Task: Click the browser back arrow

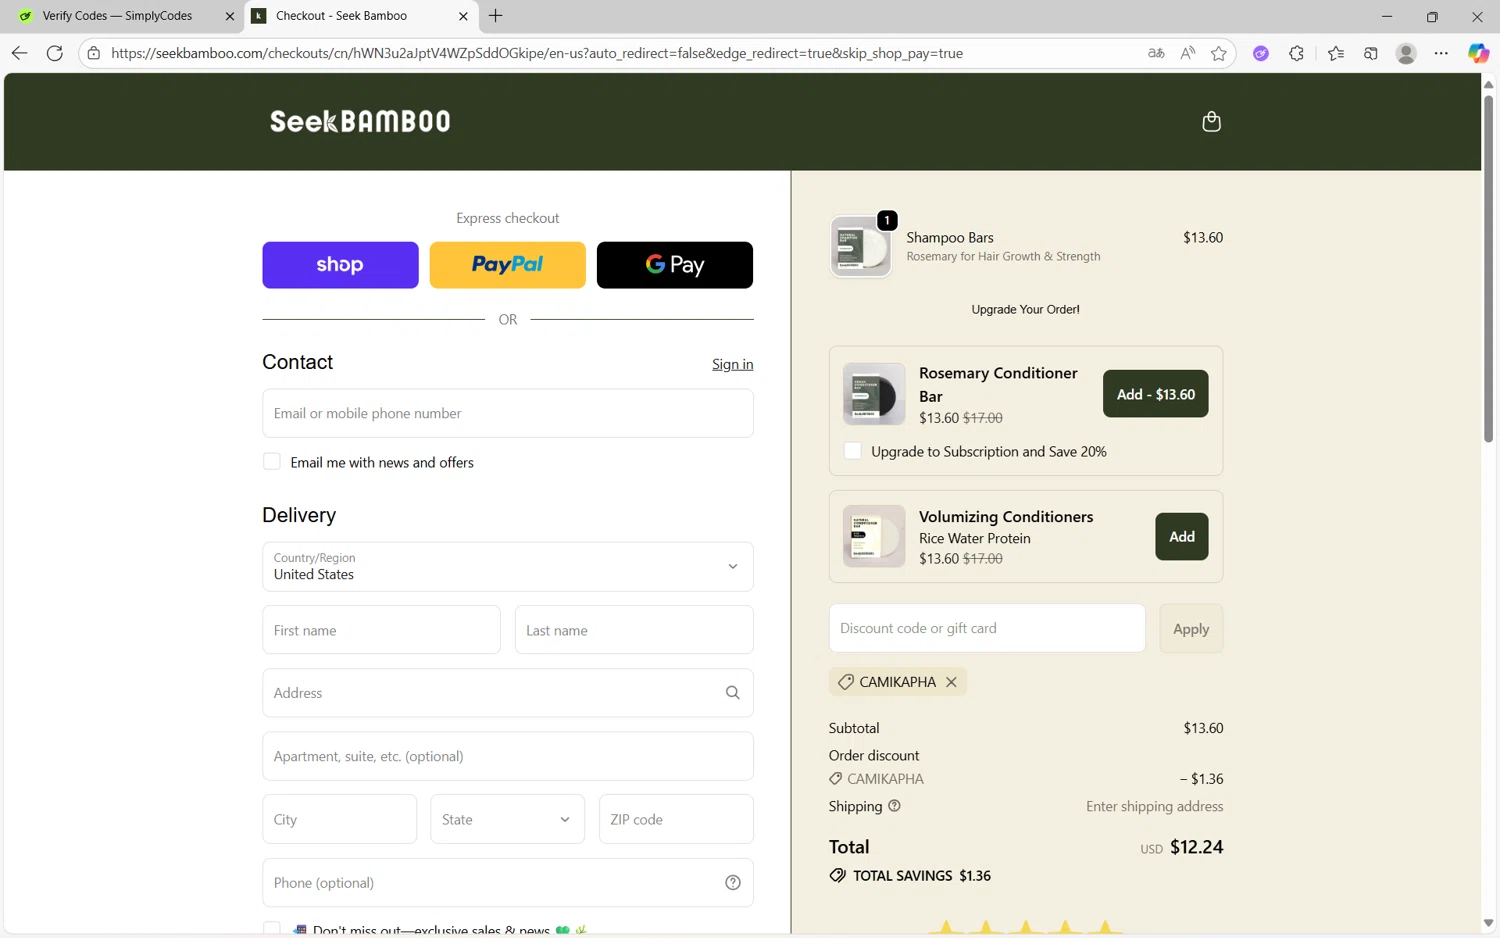Action: point(19,53)
